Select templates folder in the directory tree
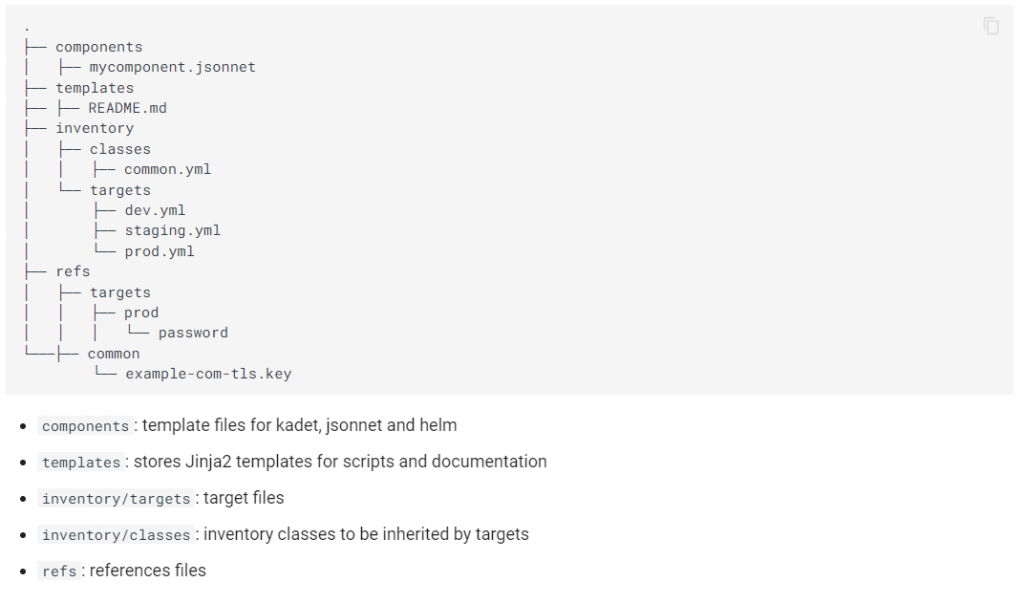 [x=94, y=88]
